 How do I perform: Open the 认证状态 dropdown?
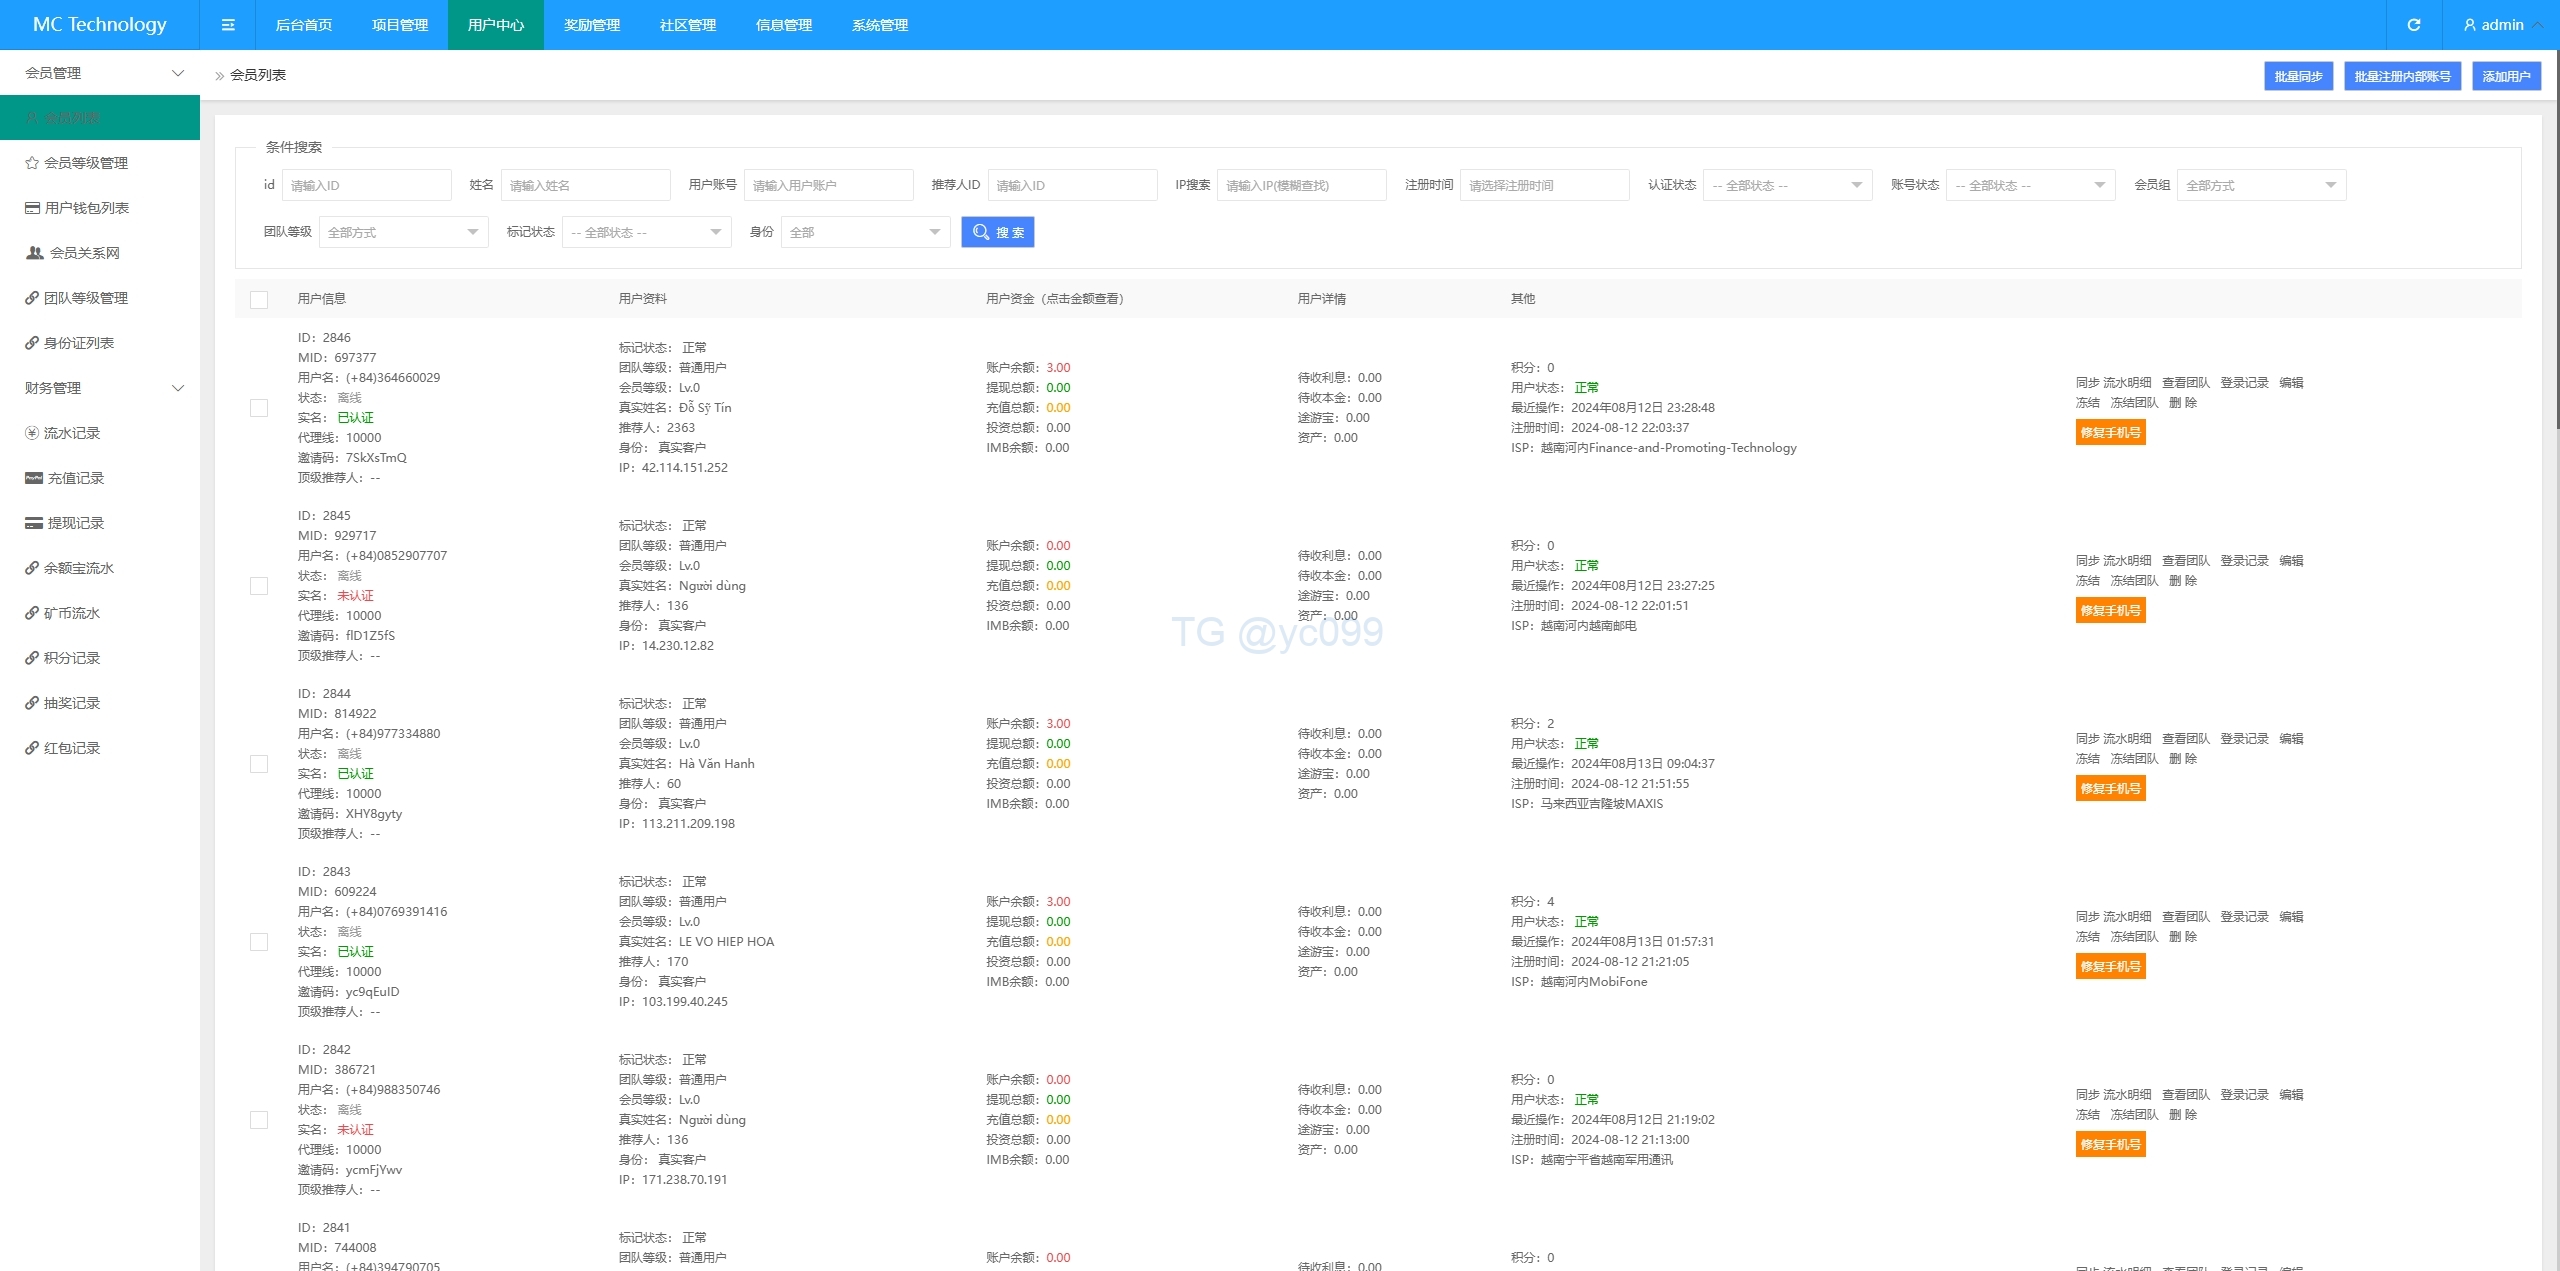click(x=1786, y=185)
